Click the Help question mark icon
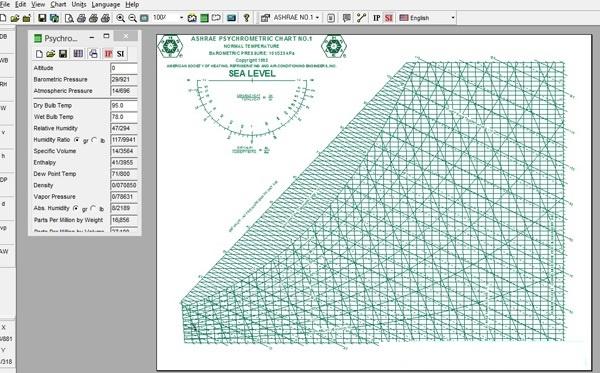 point(246,18)
